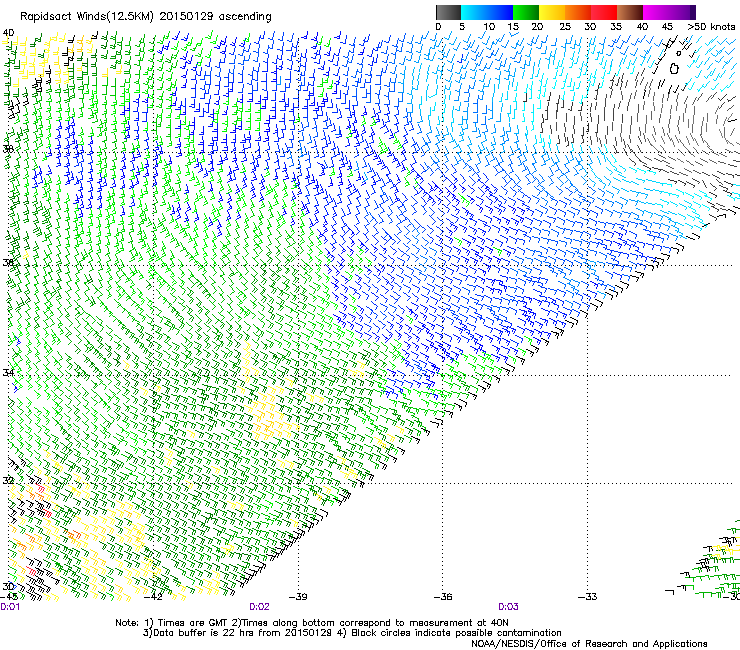
Task: Click the gray 0-5 knots legend swatch
Action: (x=448, y=12)
